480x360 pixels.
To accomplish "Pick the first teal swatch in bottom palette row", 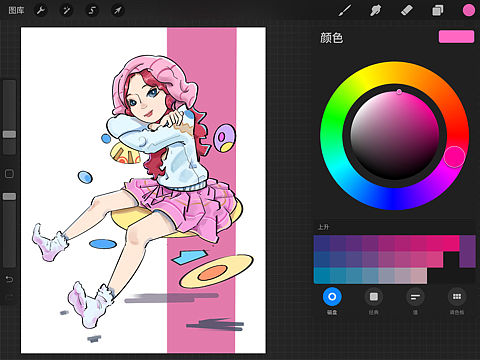I will 322,276.
